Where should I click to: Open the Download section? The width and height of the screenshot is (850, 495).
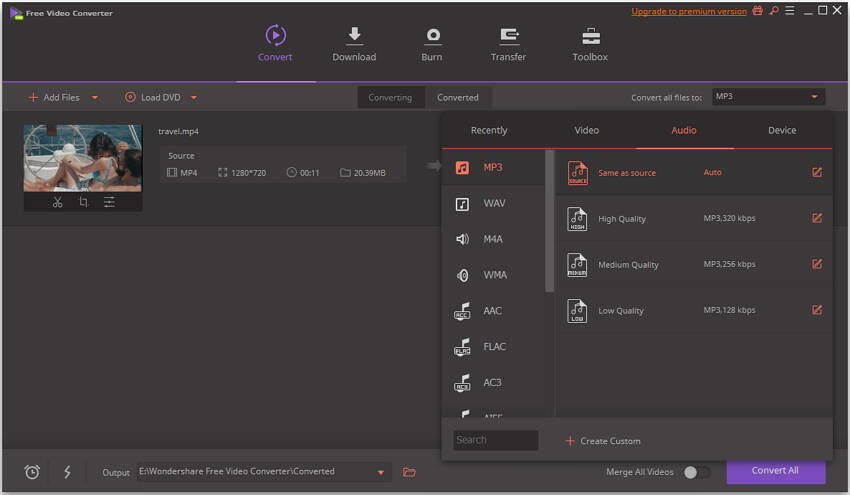click(x=354, y=43)
